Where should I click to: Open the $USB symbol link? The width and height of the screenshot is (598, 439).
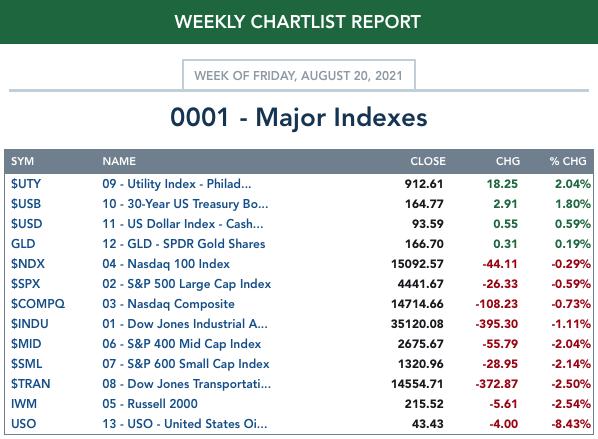[26, 204]
